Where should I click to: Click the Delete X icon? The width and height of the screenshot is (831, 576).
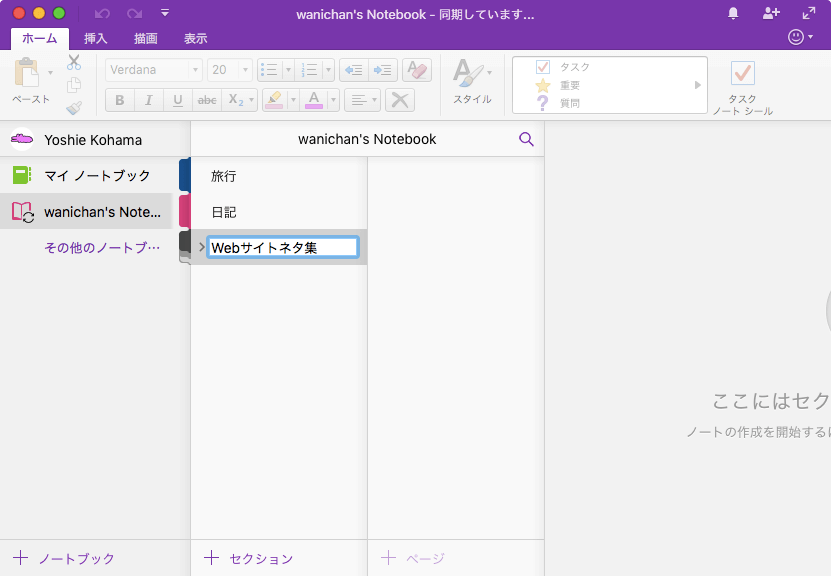400,100
